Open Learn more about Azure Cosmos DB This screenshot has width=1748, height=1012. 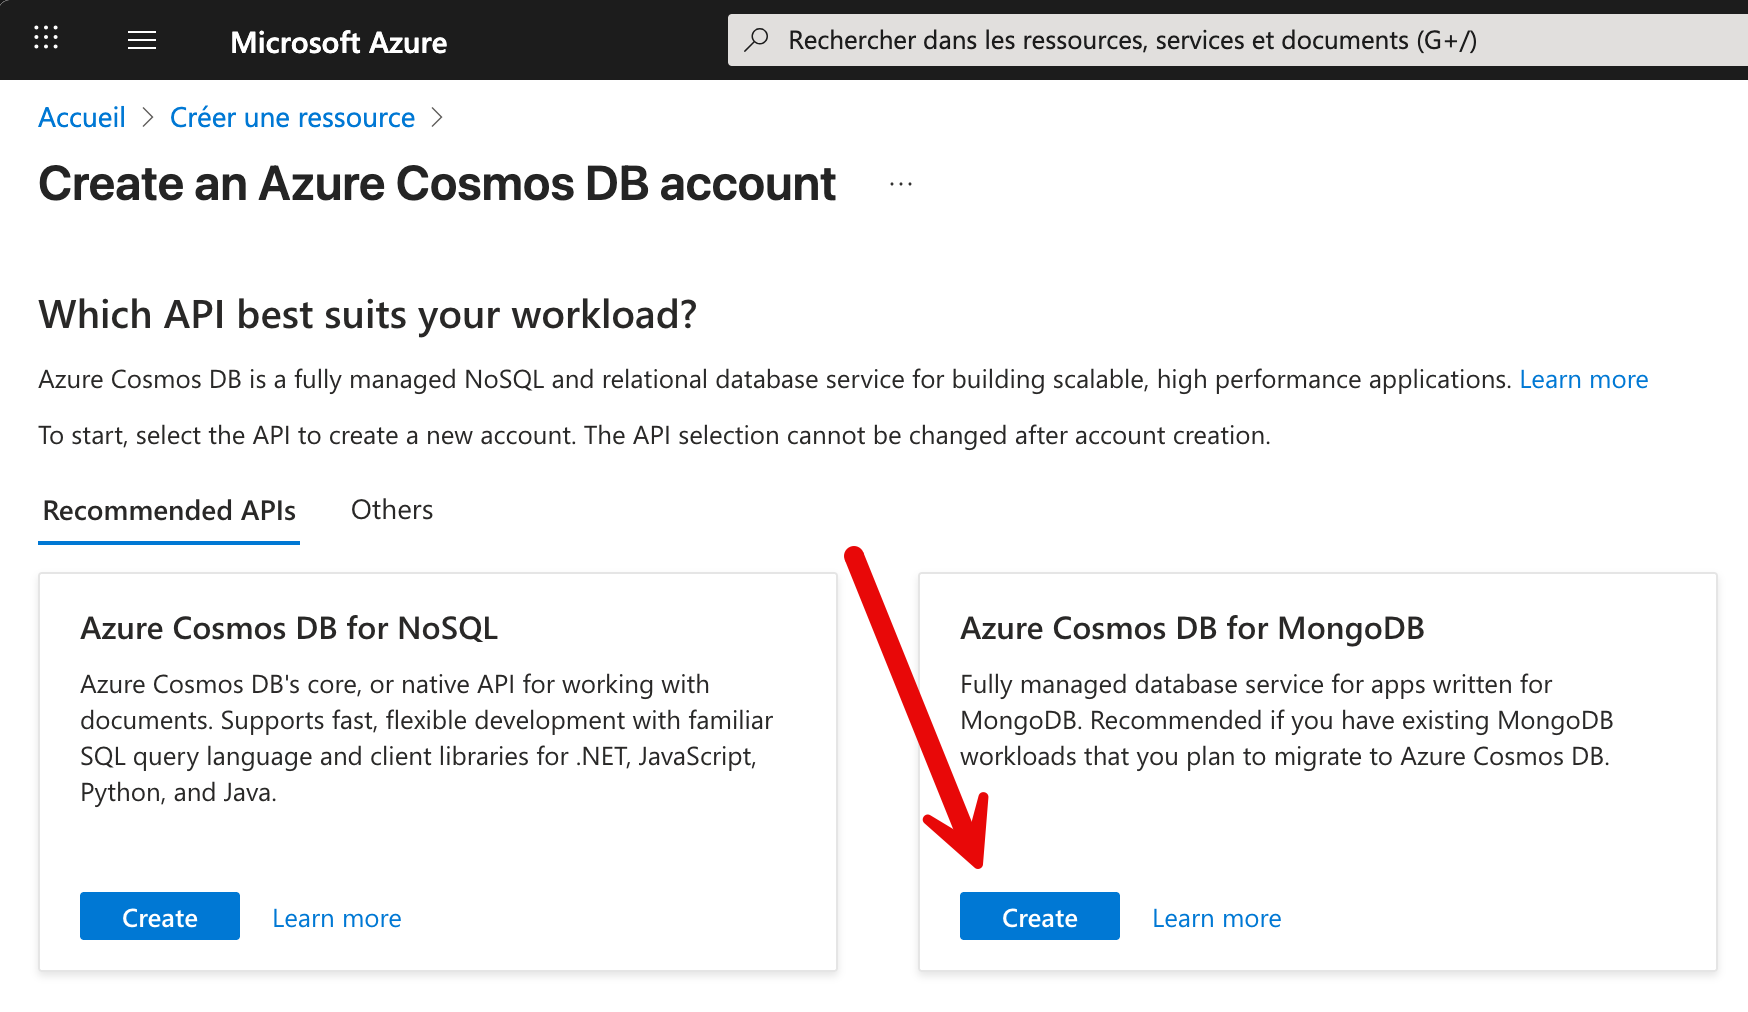(x=1583, y=379)
